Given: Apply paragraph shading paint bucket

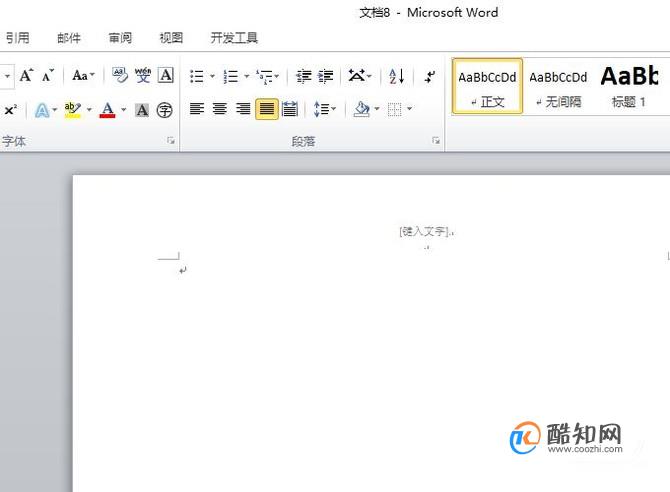Looking at the screenshot, I should [x=362, y=109].
